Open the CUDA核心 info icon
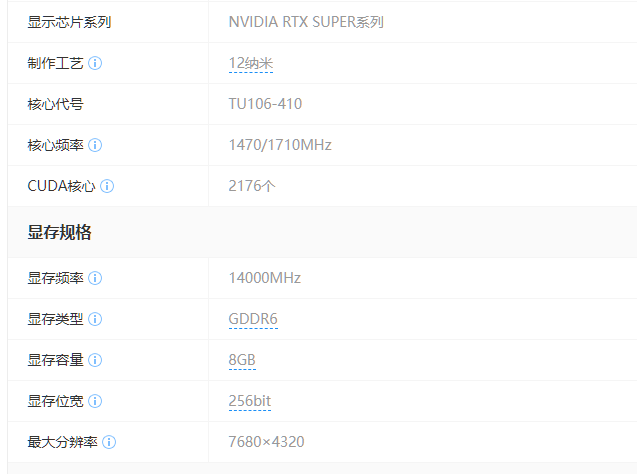Screen dimensions: 637x474 pos(107,186)
